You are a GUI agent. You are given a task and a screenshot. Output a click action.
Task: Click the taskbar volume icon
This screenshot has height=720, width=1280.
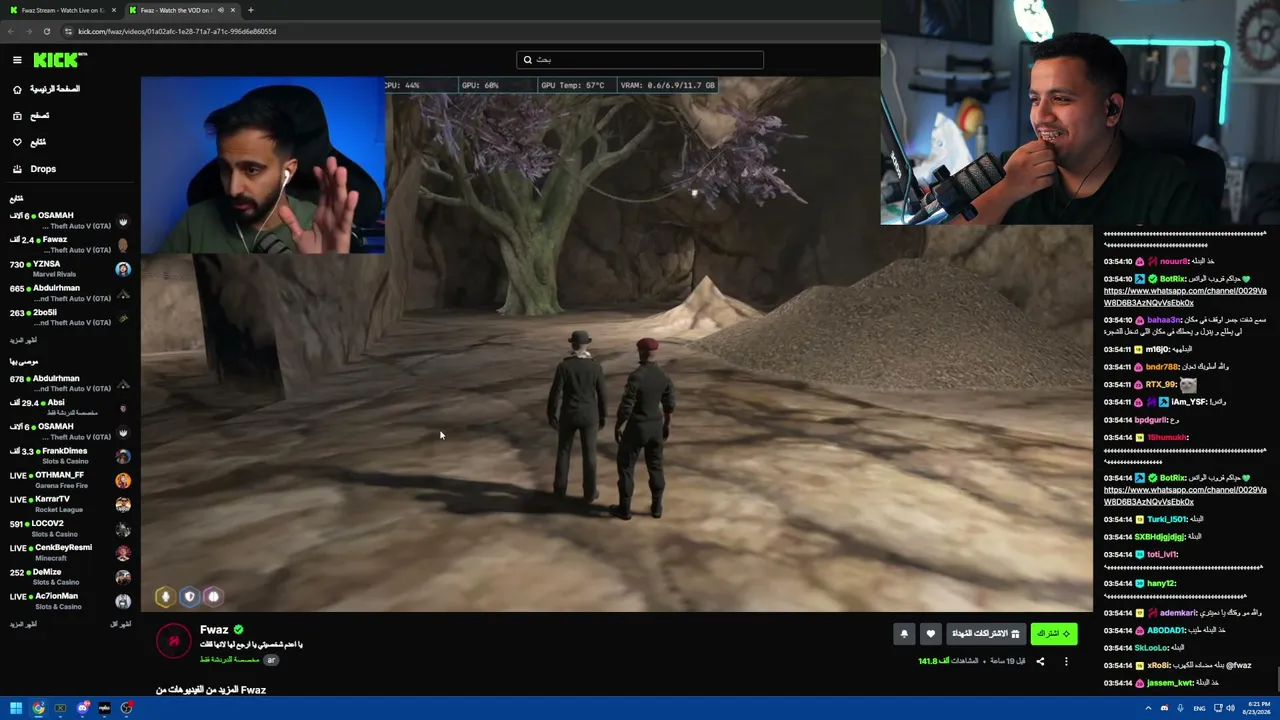1230,708
